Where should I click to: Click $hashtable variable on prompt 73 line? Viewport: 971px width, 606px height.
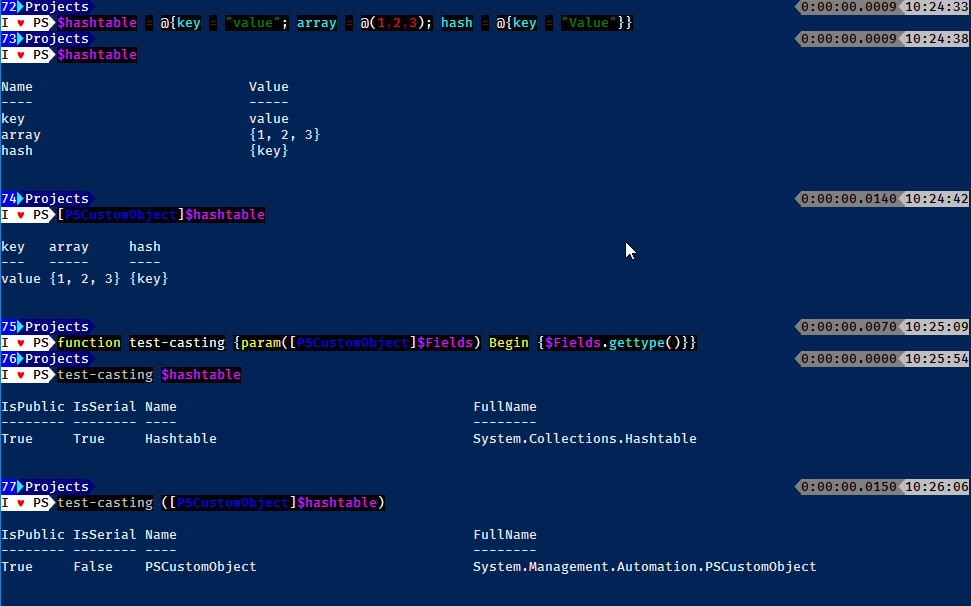tap(97, 54)
